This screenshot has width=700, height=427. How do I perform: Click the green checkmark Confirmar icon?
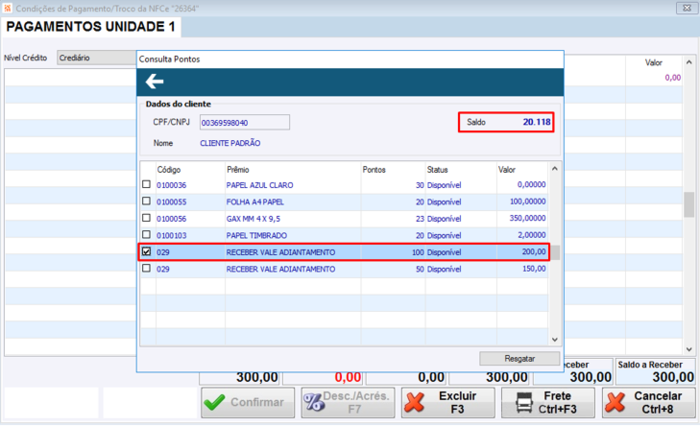pyautogui.click(x=214, y=402)
